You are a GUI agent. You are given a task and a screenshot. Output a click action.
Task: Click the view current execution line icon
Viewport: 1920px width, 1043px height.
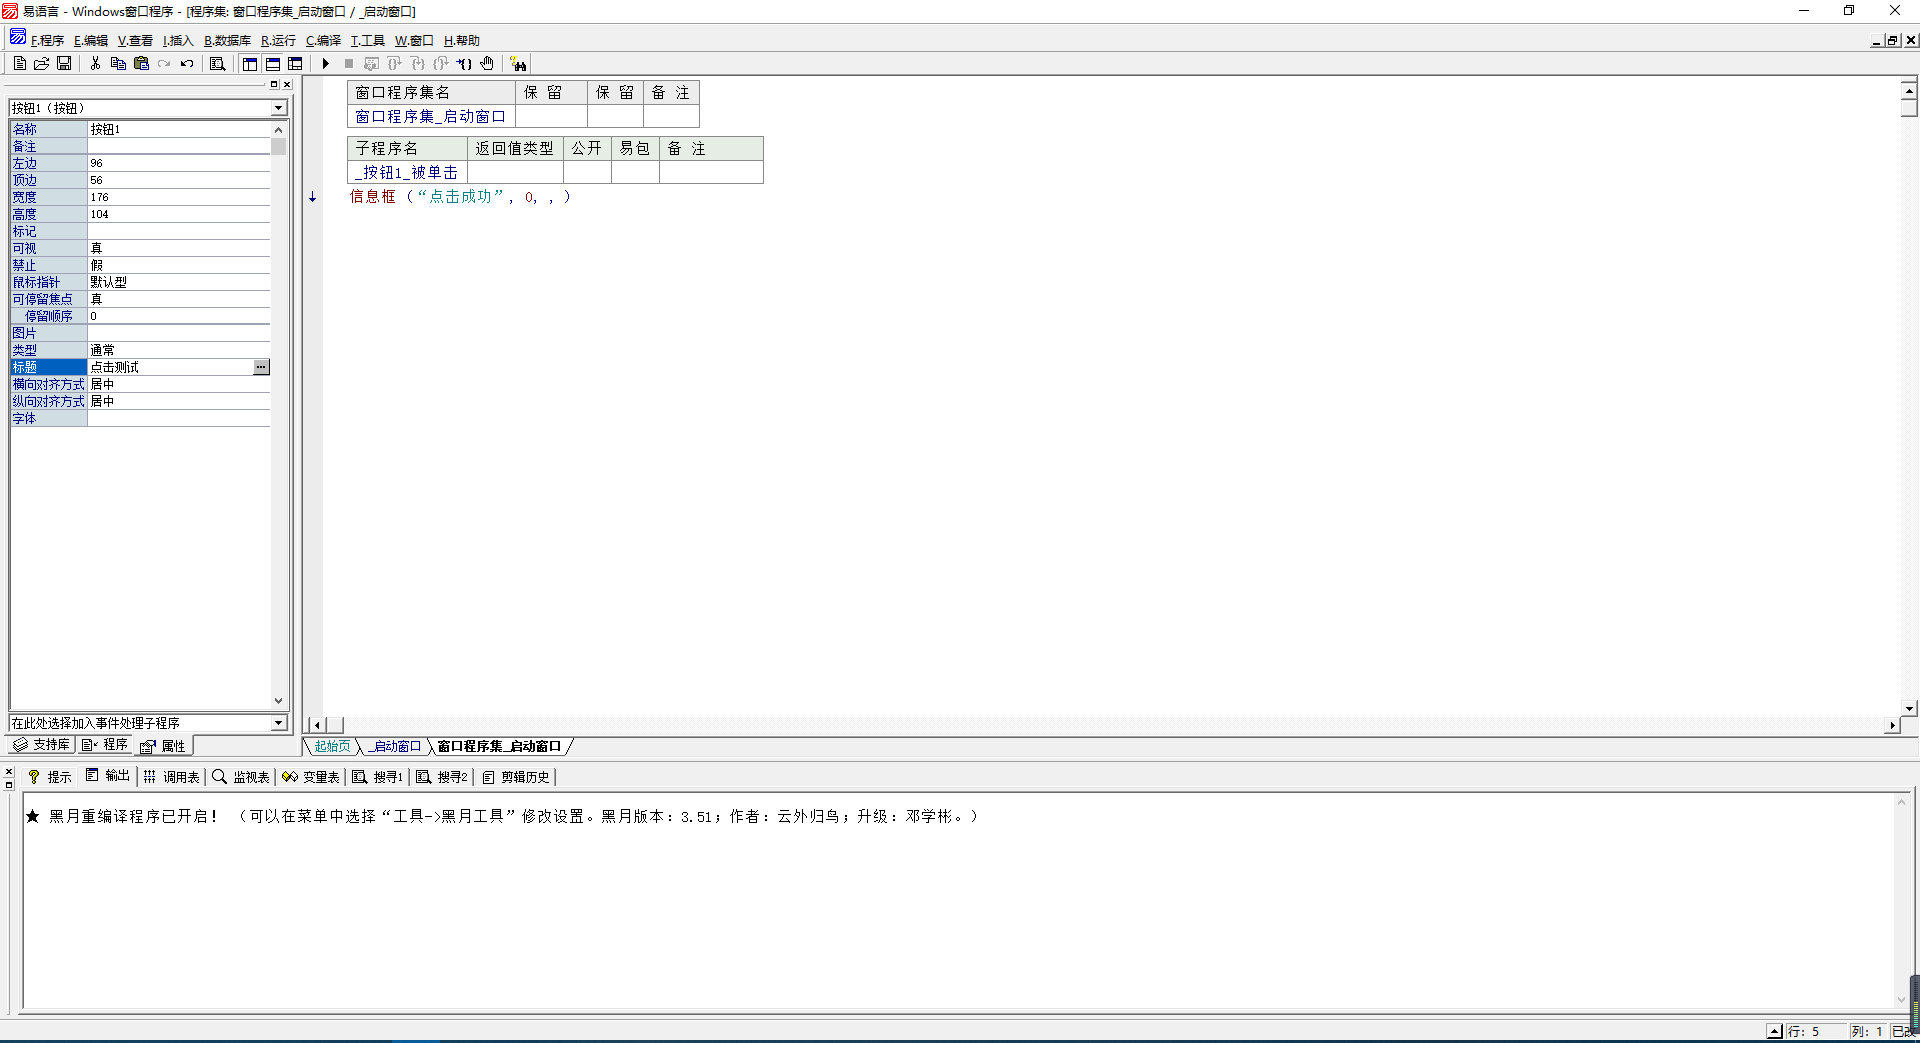point(372,63)
